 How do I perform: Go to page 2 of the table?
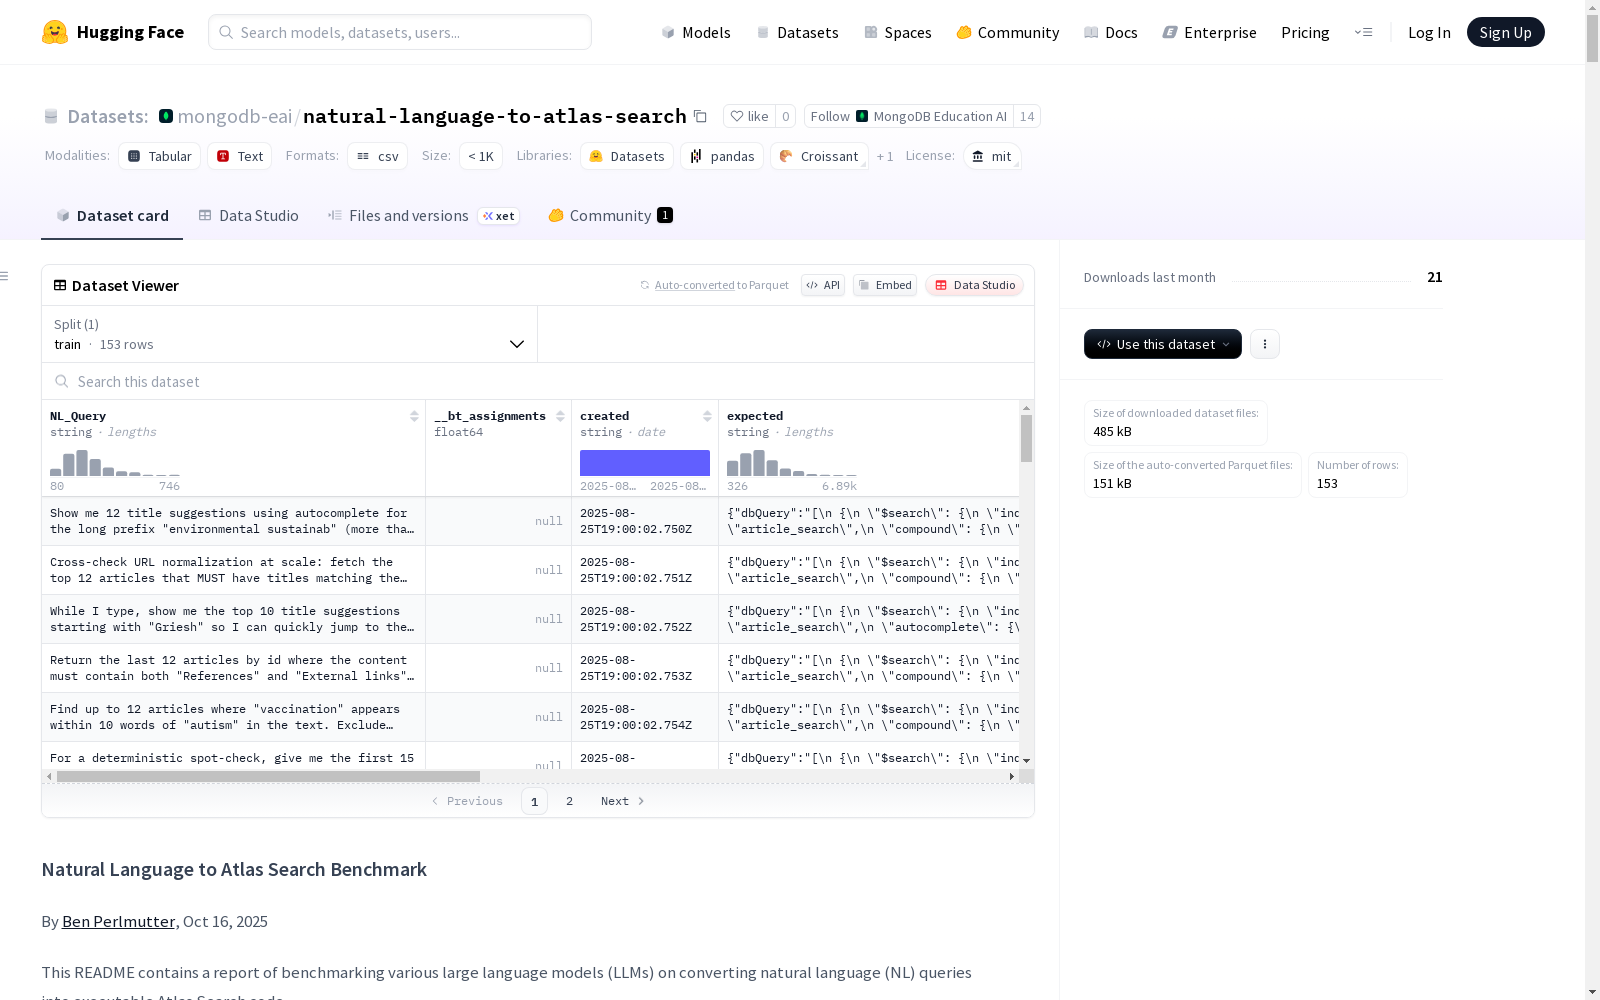tap(569, 801)
